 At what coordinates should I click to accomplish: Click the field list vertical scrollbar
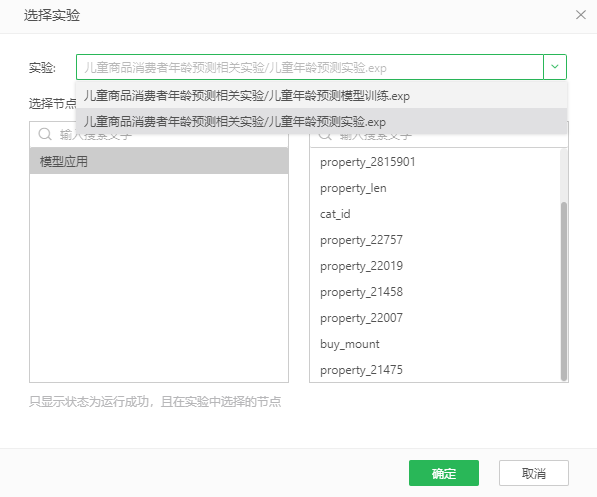tap(564, 291)
